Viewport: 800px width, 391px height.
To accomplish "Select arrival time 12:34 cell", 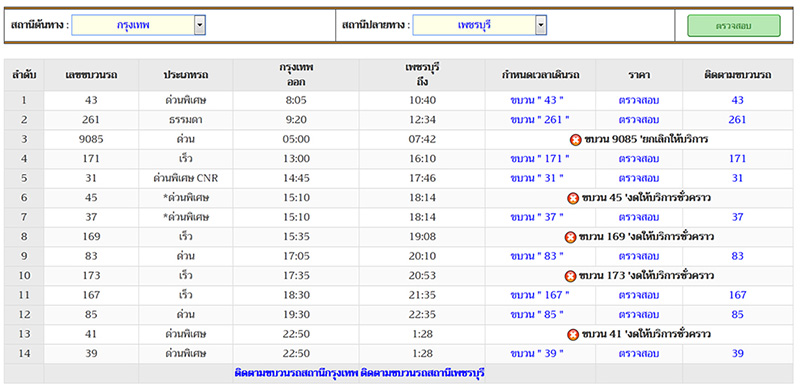I will pos(422,120).
